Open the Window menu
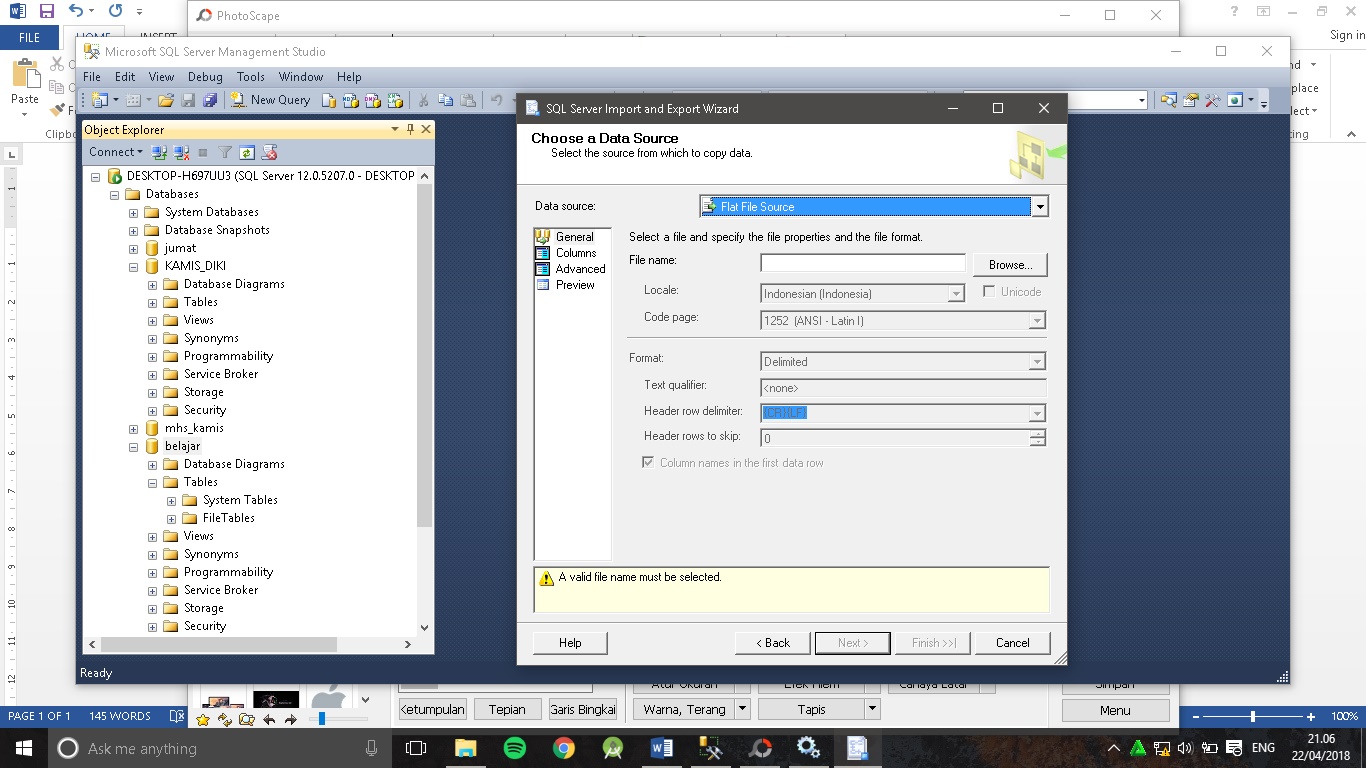Image resolution: width=1366 pixels, height=768 pixels. (x=301, y=77)
